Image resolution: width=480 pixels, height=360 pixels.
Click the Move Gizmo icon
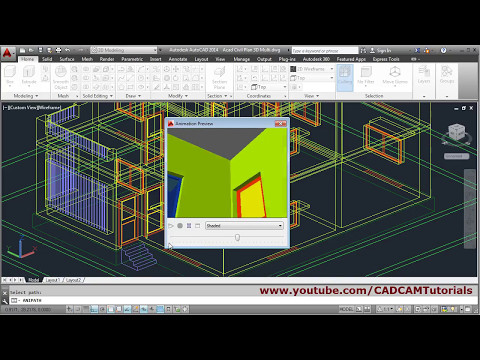pyautogui.click(x=395, y=75)
